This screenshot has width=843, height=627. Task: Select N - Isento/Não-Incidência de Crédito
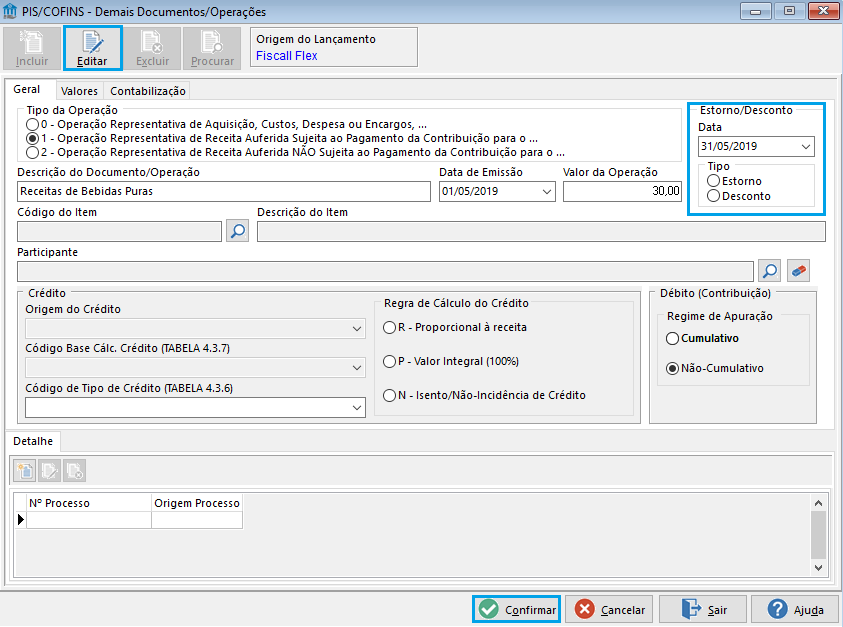(x=390, y=395)
